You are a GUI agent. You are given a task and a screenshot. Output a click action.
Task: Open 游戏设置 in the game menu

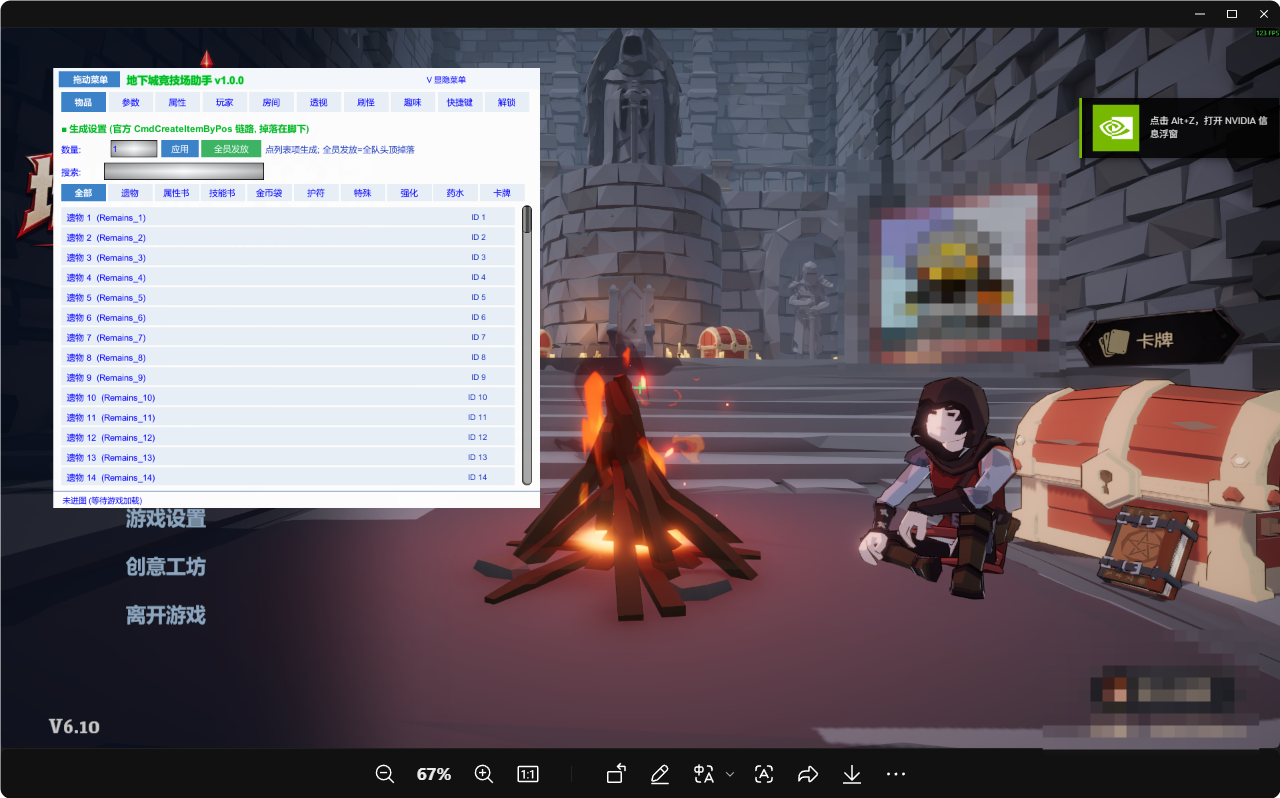(166, 519)
